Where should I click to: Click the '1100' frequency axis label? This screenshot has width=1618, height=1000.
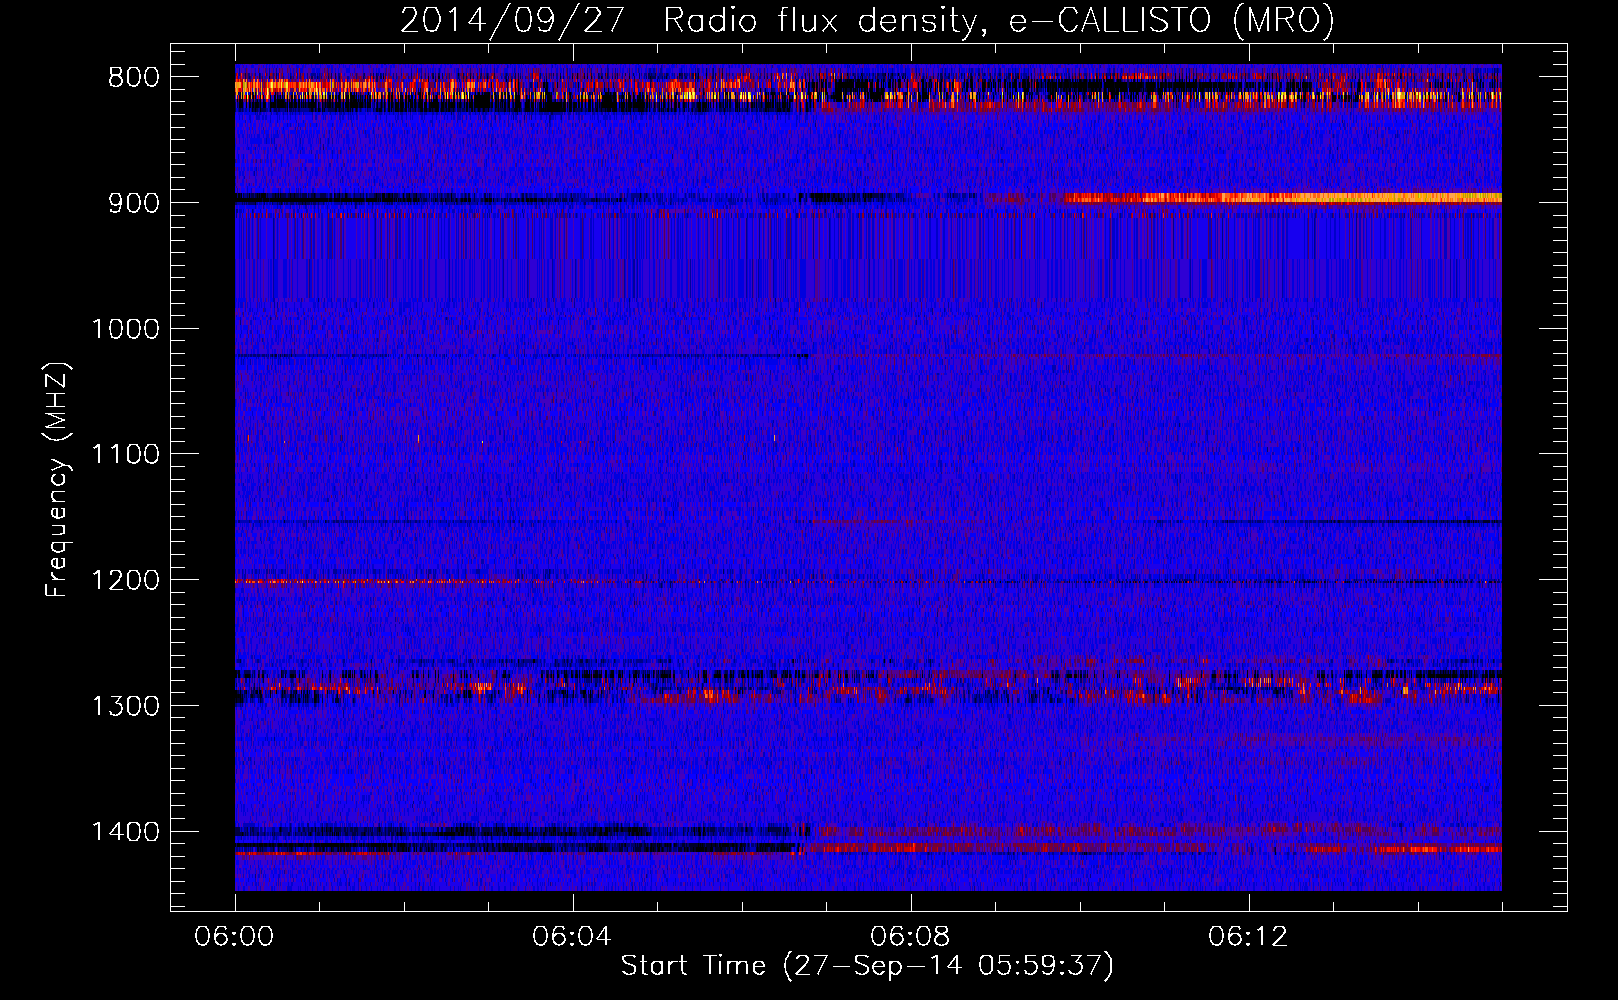coord(125,455)
